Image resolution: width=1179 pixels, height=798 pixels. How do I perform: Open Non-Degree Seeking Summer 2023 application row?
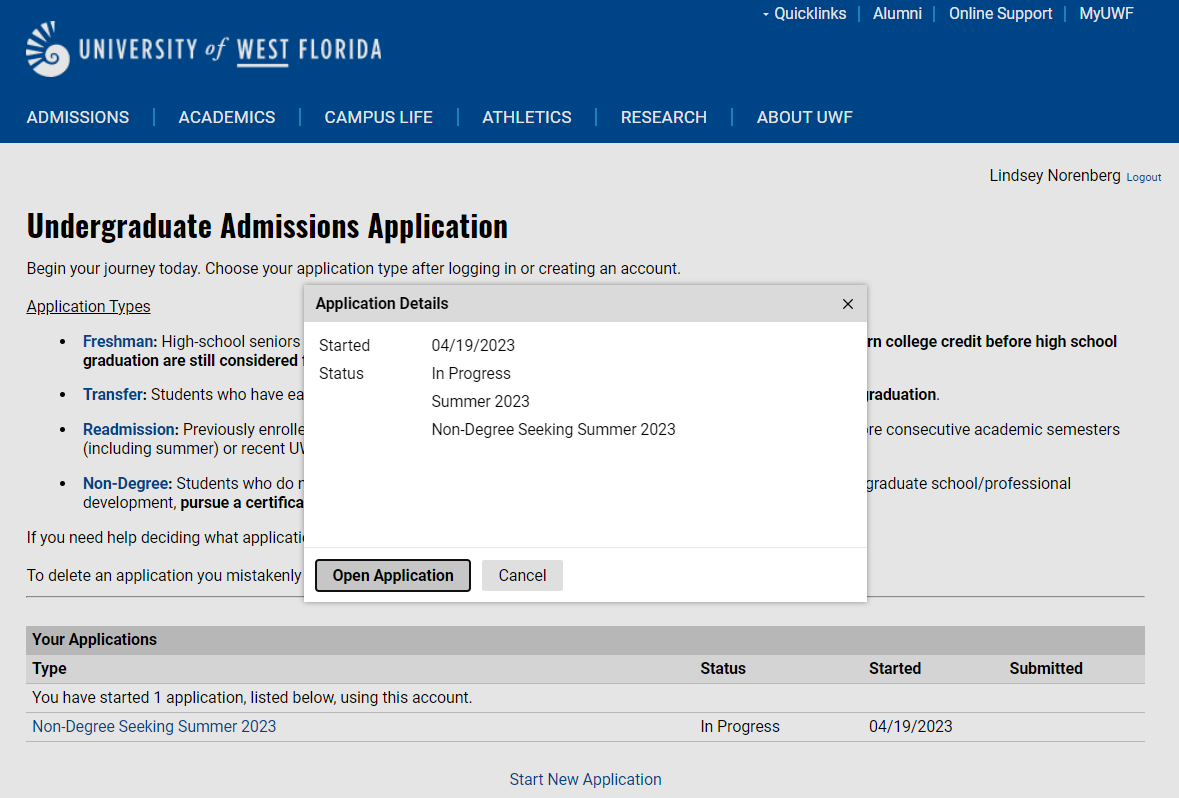click(154, 727)
